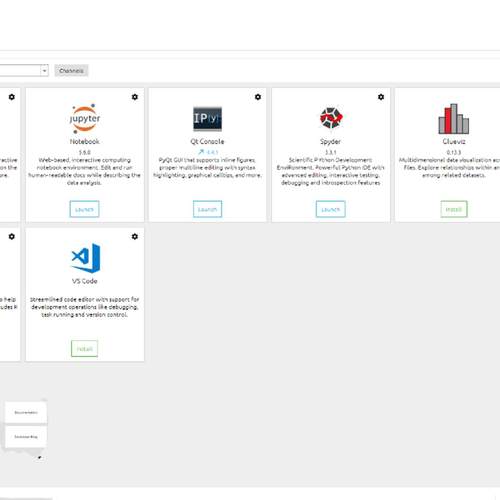
Task: Click Spyder description 'Scientific Python Development'
Action: click(330, 171)
